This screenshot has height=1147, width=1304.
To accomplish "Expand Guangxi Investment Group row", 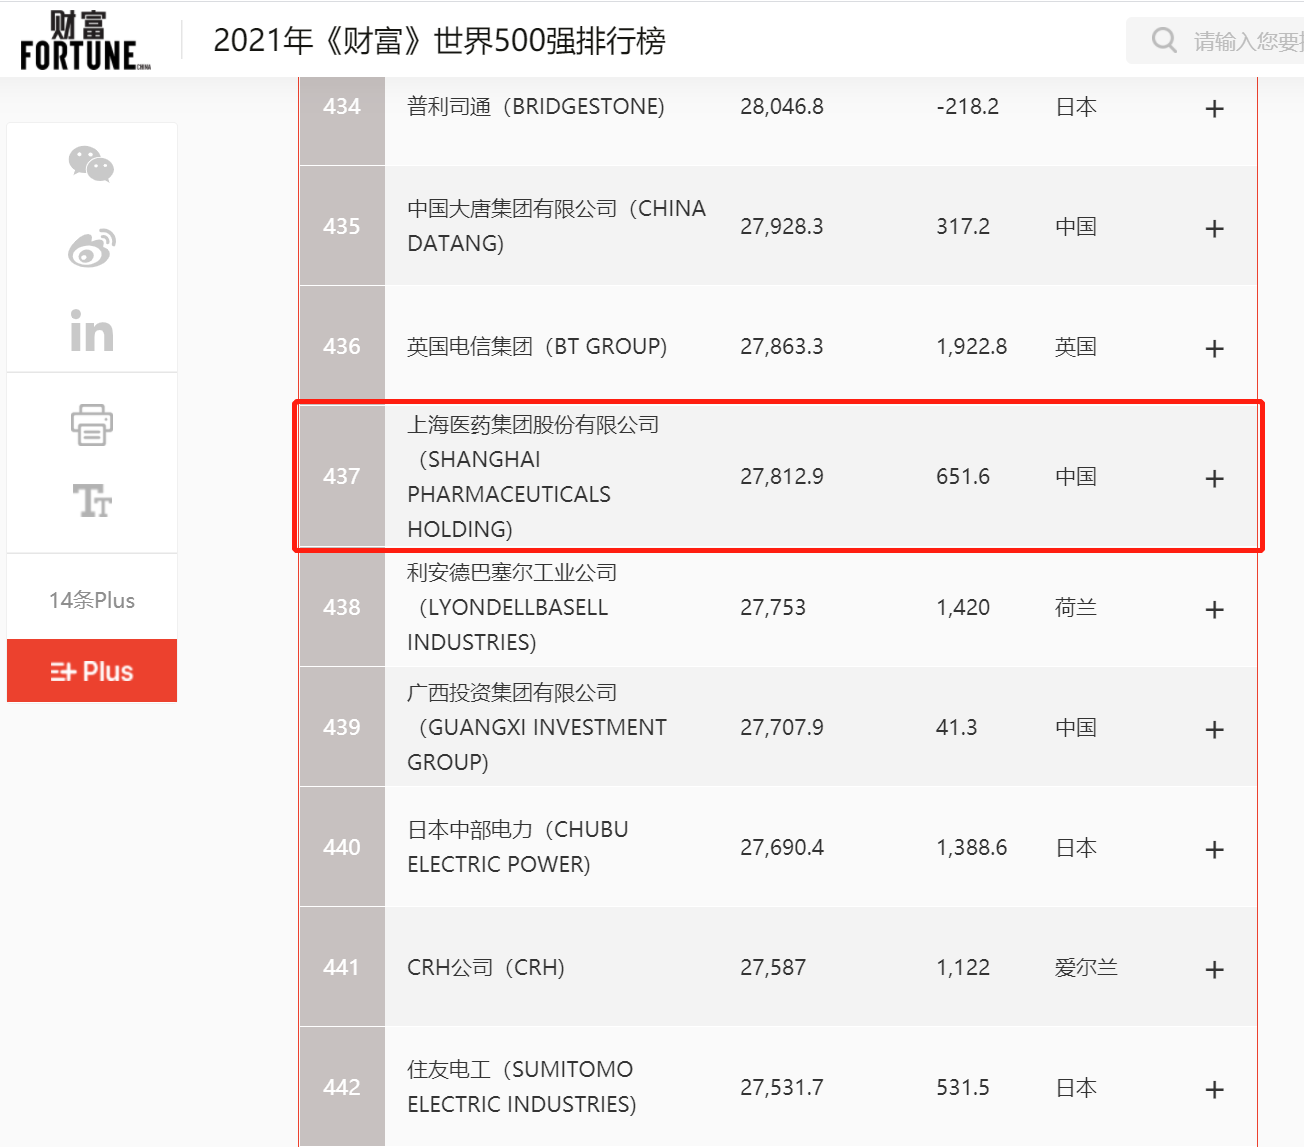I will pyautogui.click(x=1214, y=729).
